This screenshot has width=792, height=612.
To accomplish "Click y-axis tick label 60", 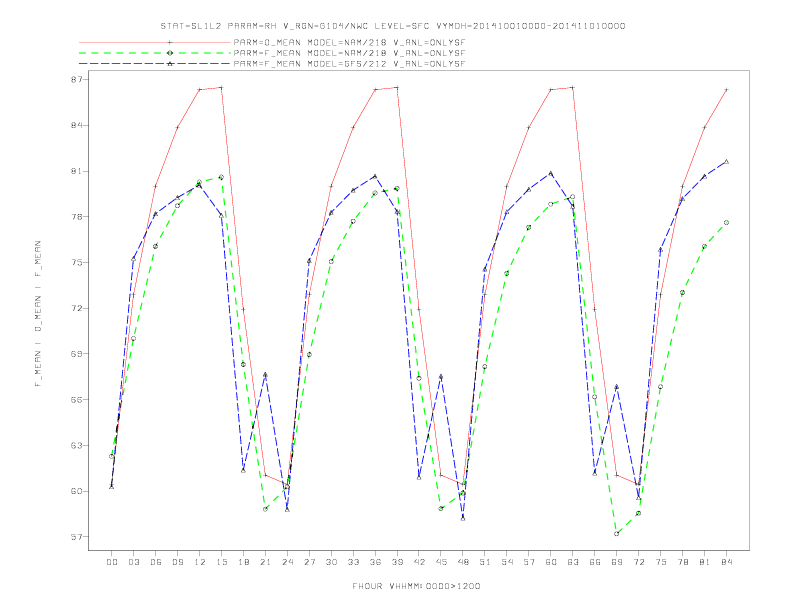I will coord(78,491).
